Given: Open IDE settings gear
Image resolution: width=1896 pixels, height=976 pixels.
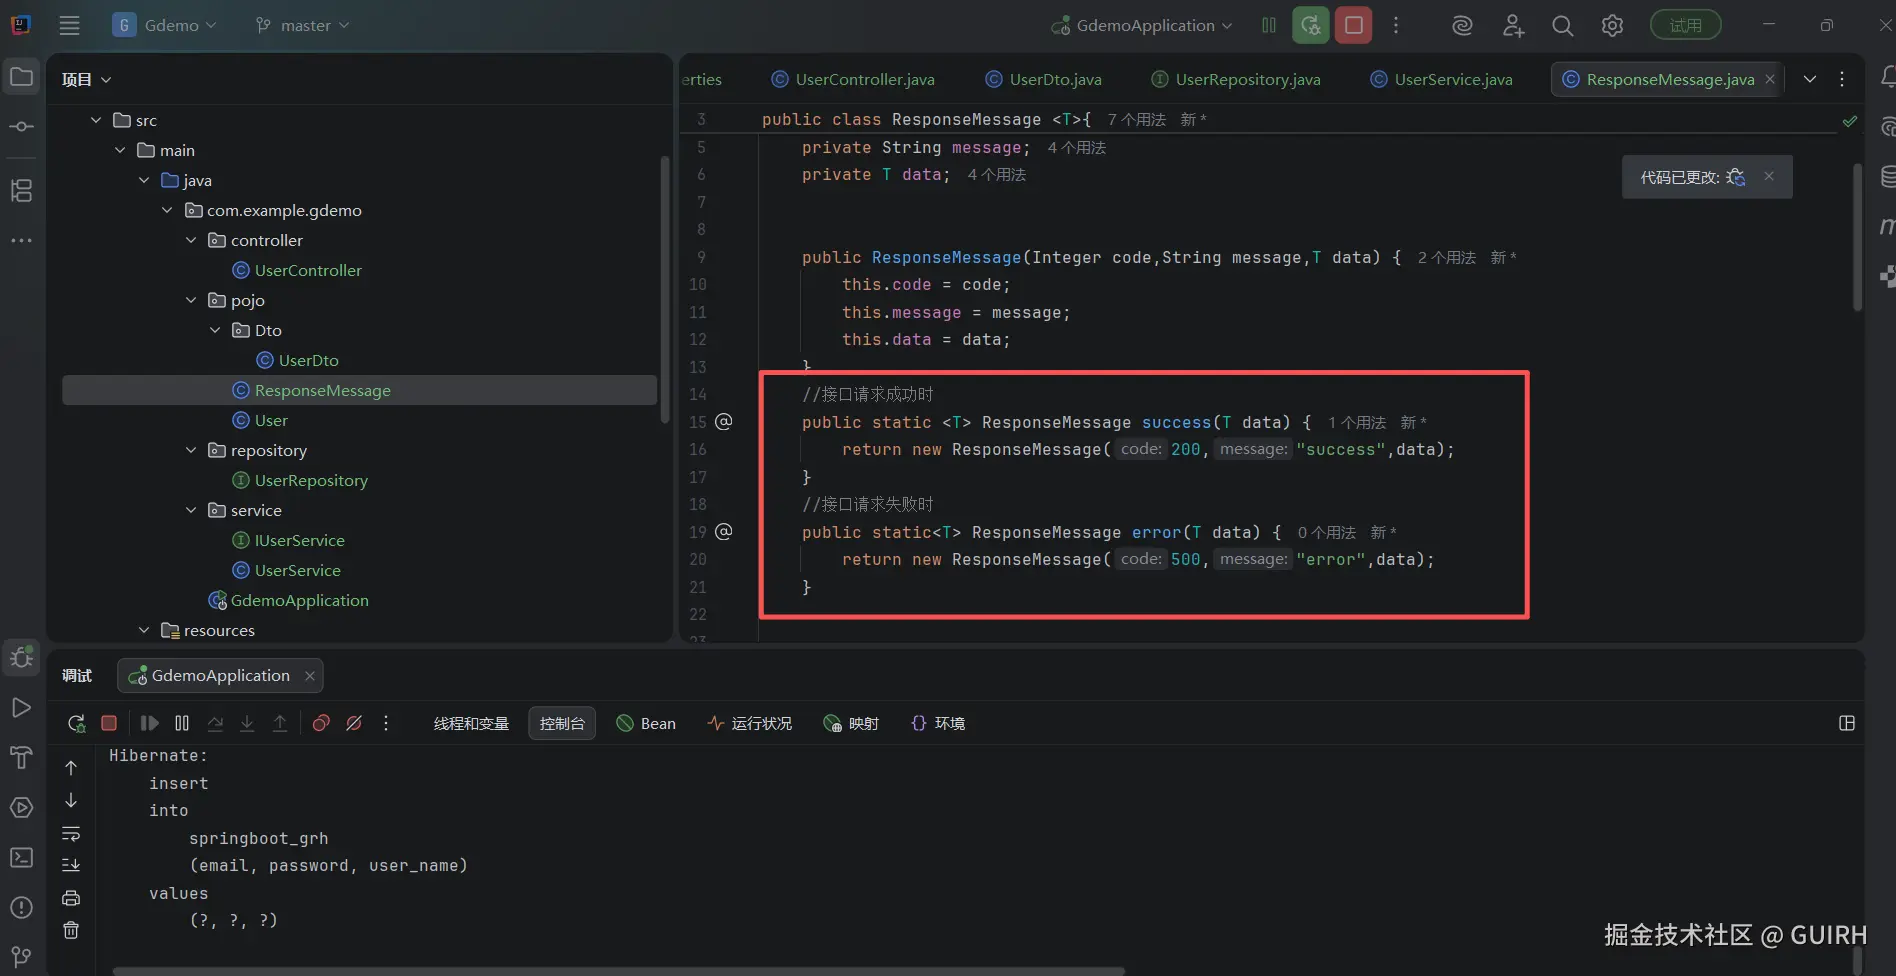Looking at the screenshot, I should [x=1612, y=25].
